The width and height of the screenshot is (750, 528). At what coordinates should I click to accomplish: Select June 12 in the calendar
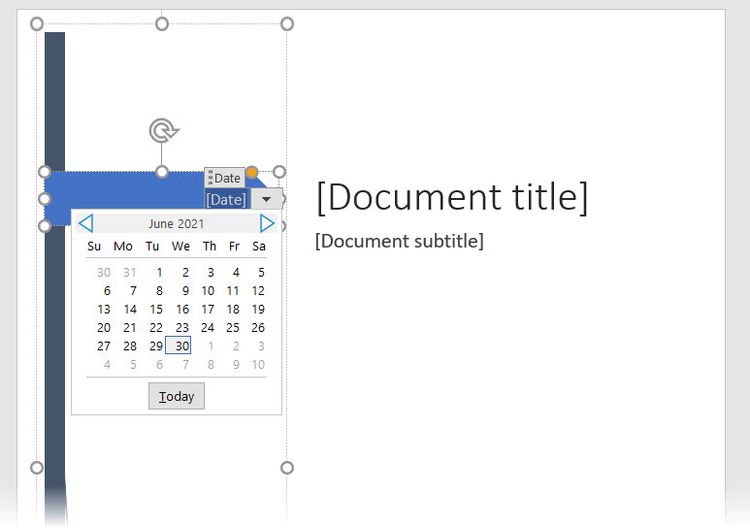pos(258,291)
